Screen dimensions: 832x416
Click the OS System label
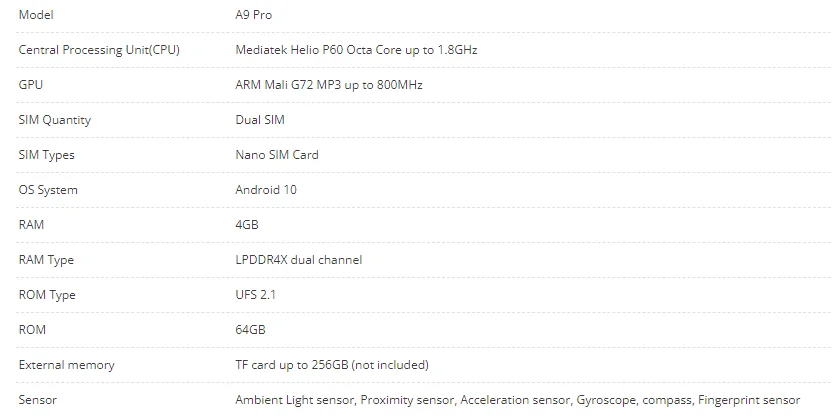point(48,190)
